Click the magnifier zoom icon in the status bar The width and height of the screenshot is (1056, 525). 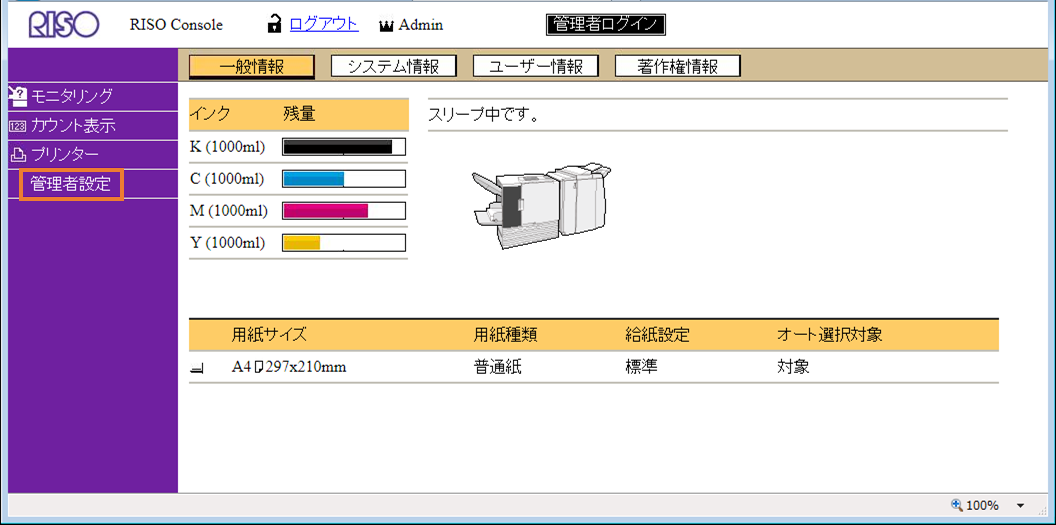click(956, 505)
